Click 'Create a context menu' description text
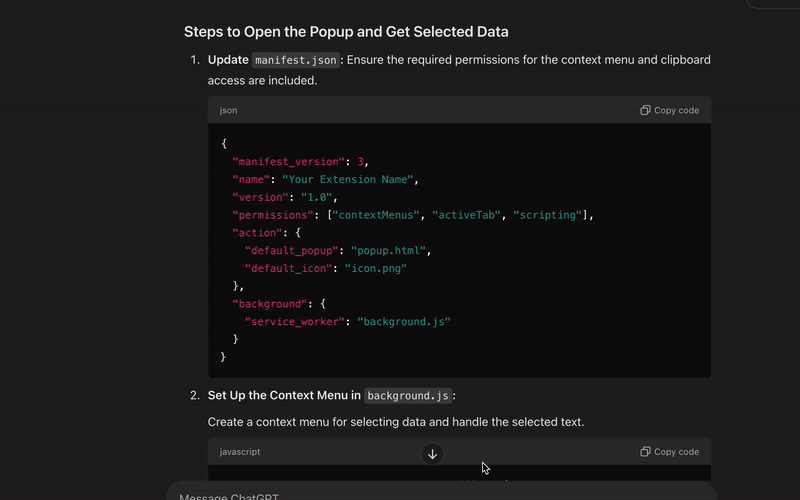The width and height of the screenshot is (800, 500). 395,422
